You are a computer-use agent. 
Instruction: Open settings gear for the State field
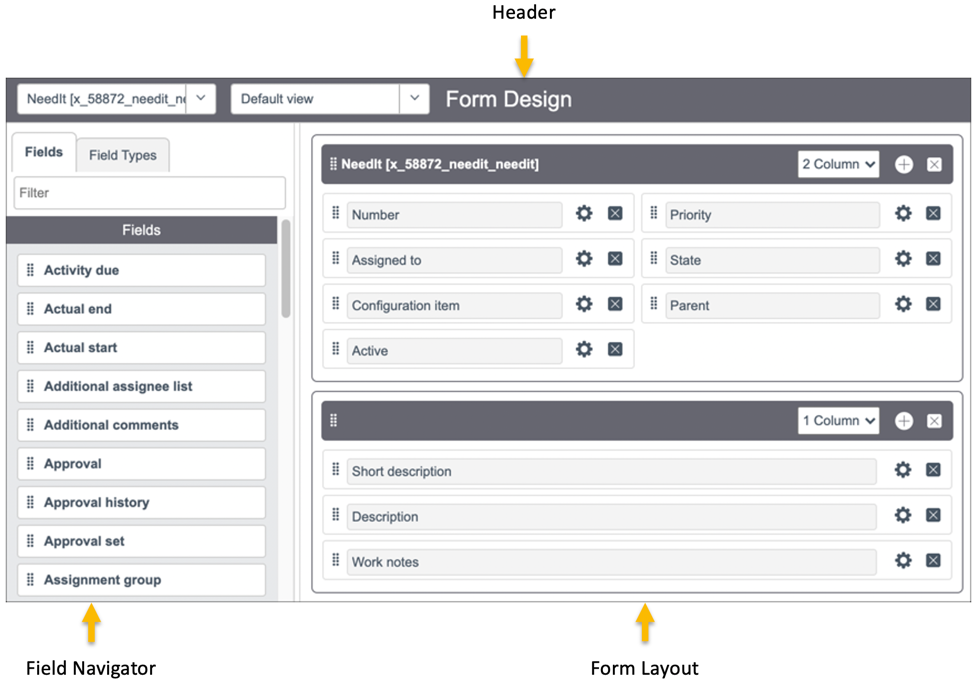click(x=902, y=259)
